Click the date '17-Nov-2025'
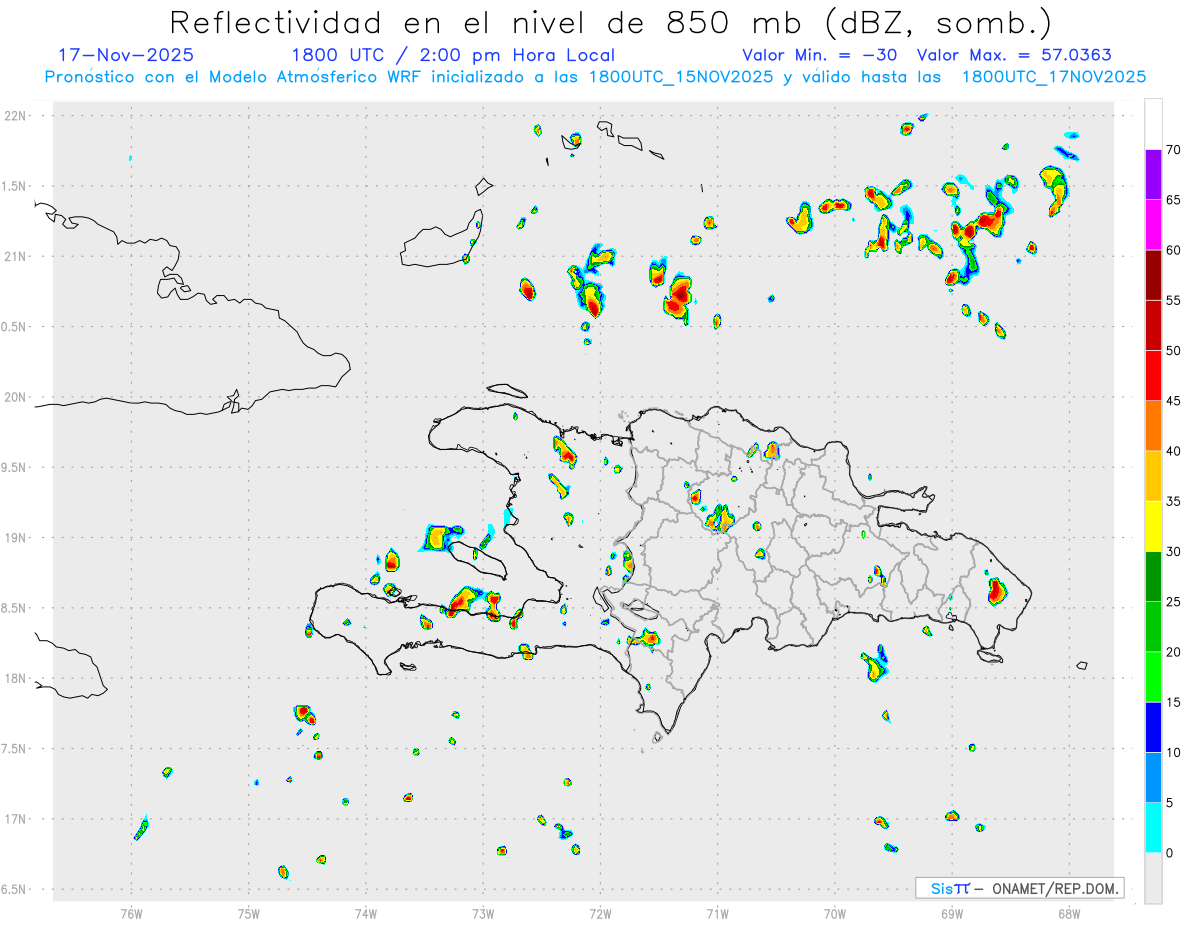 click(127, 55)
